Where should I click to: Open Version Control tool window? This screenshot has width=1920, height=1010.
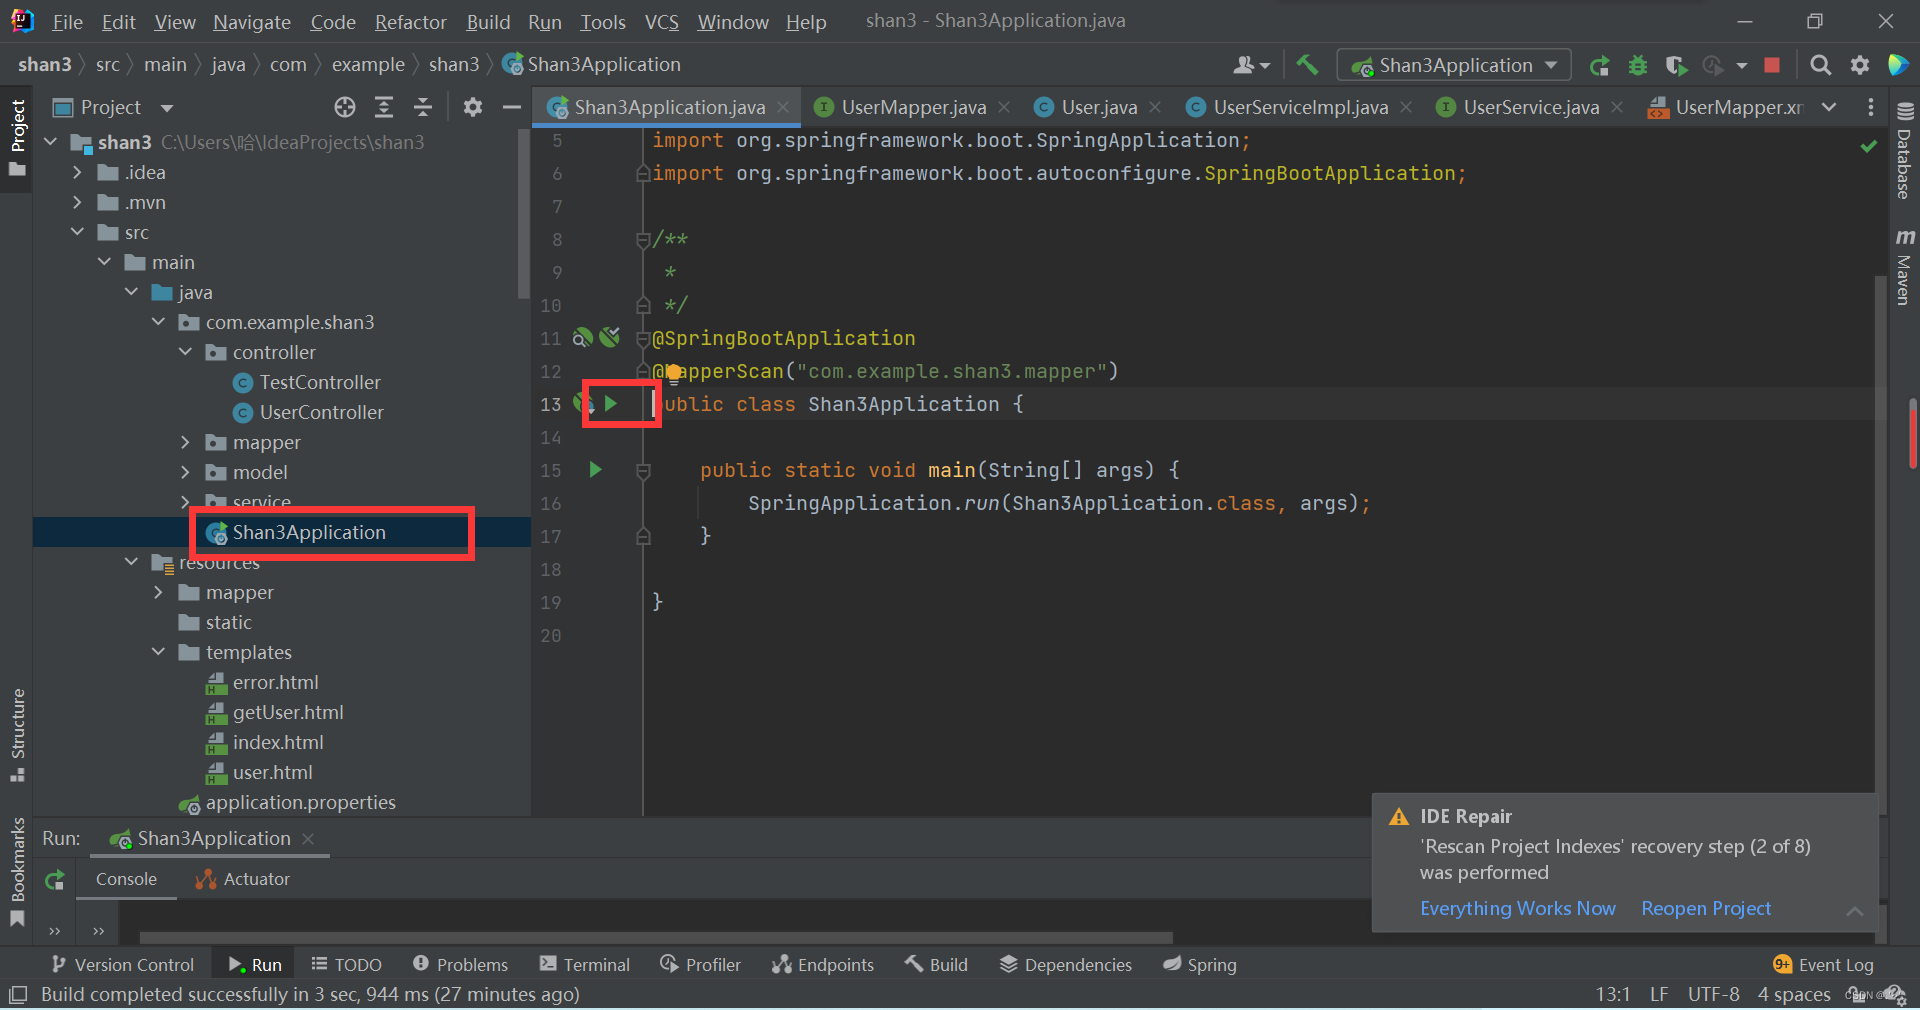click(x=123, y=964)
